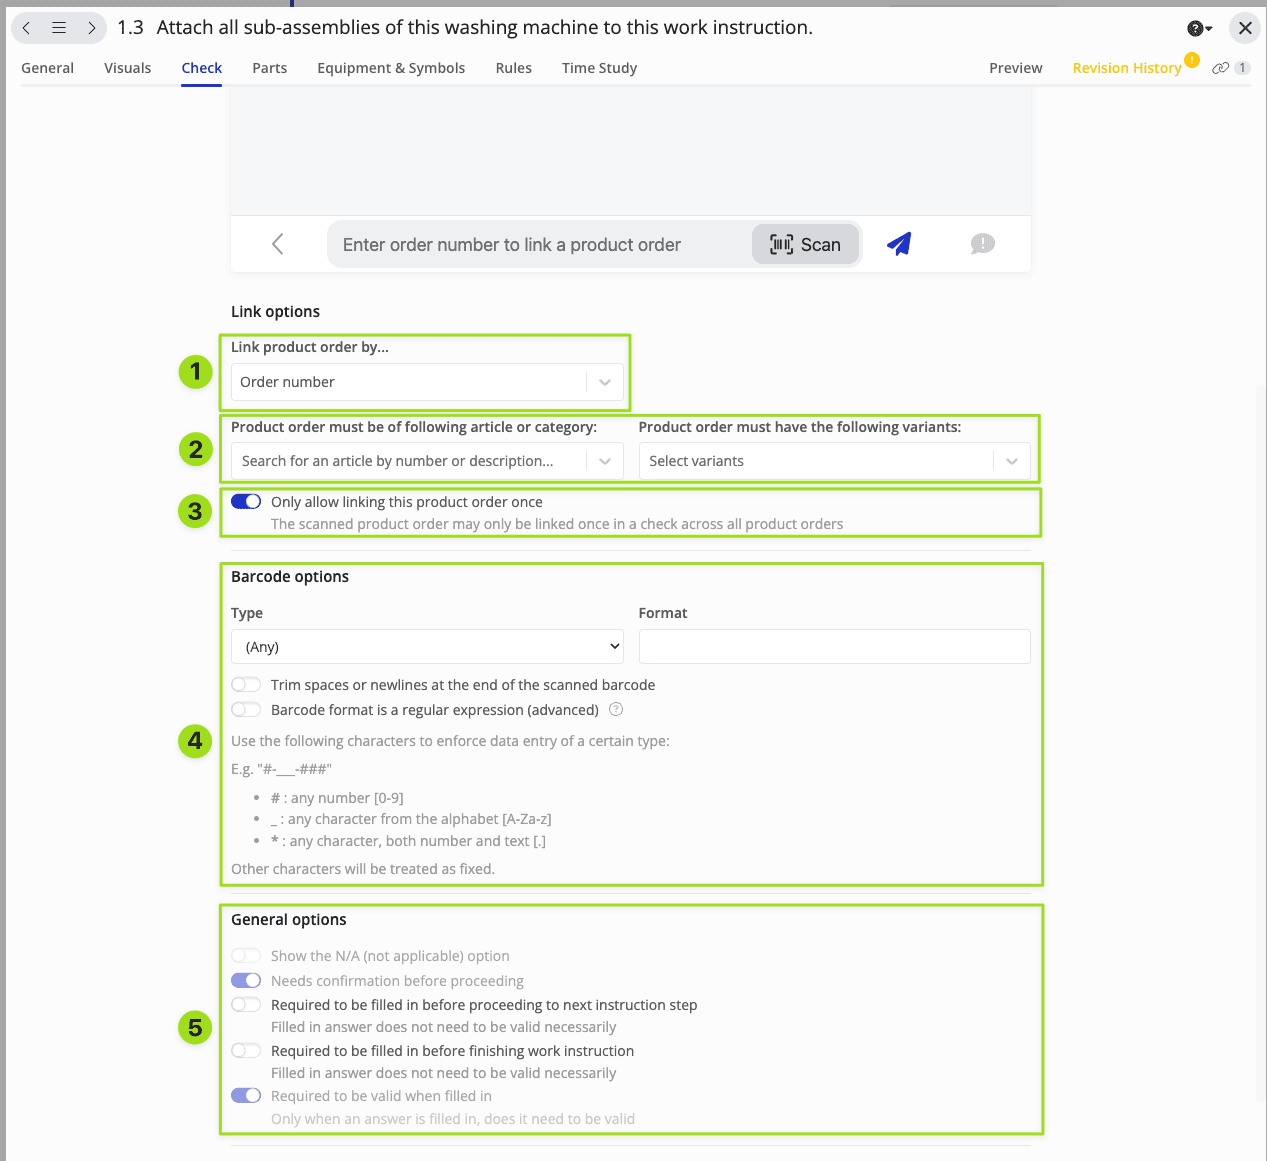Open the hamburger menu icon

coord(58,28)
